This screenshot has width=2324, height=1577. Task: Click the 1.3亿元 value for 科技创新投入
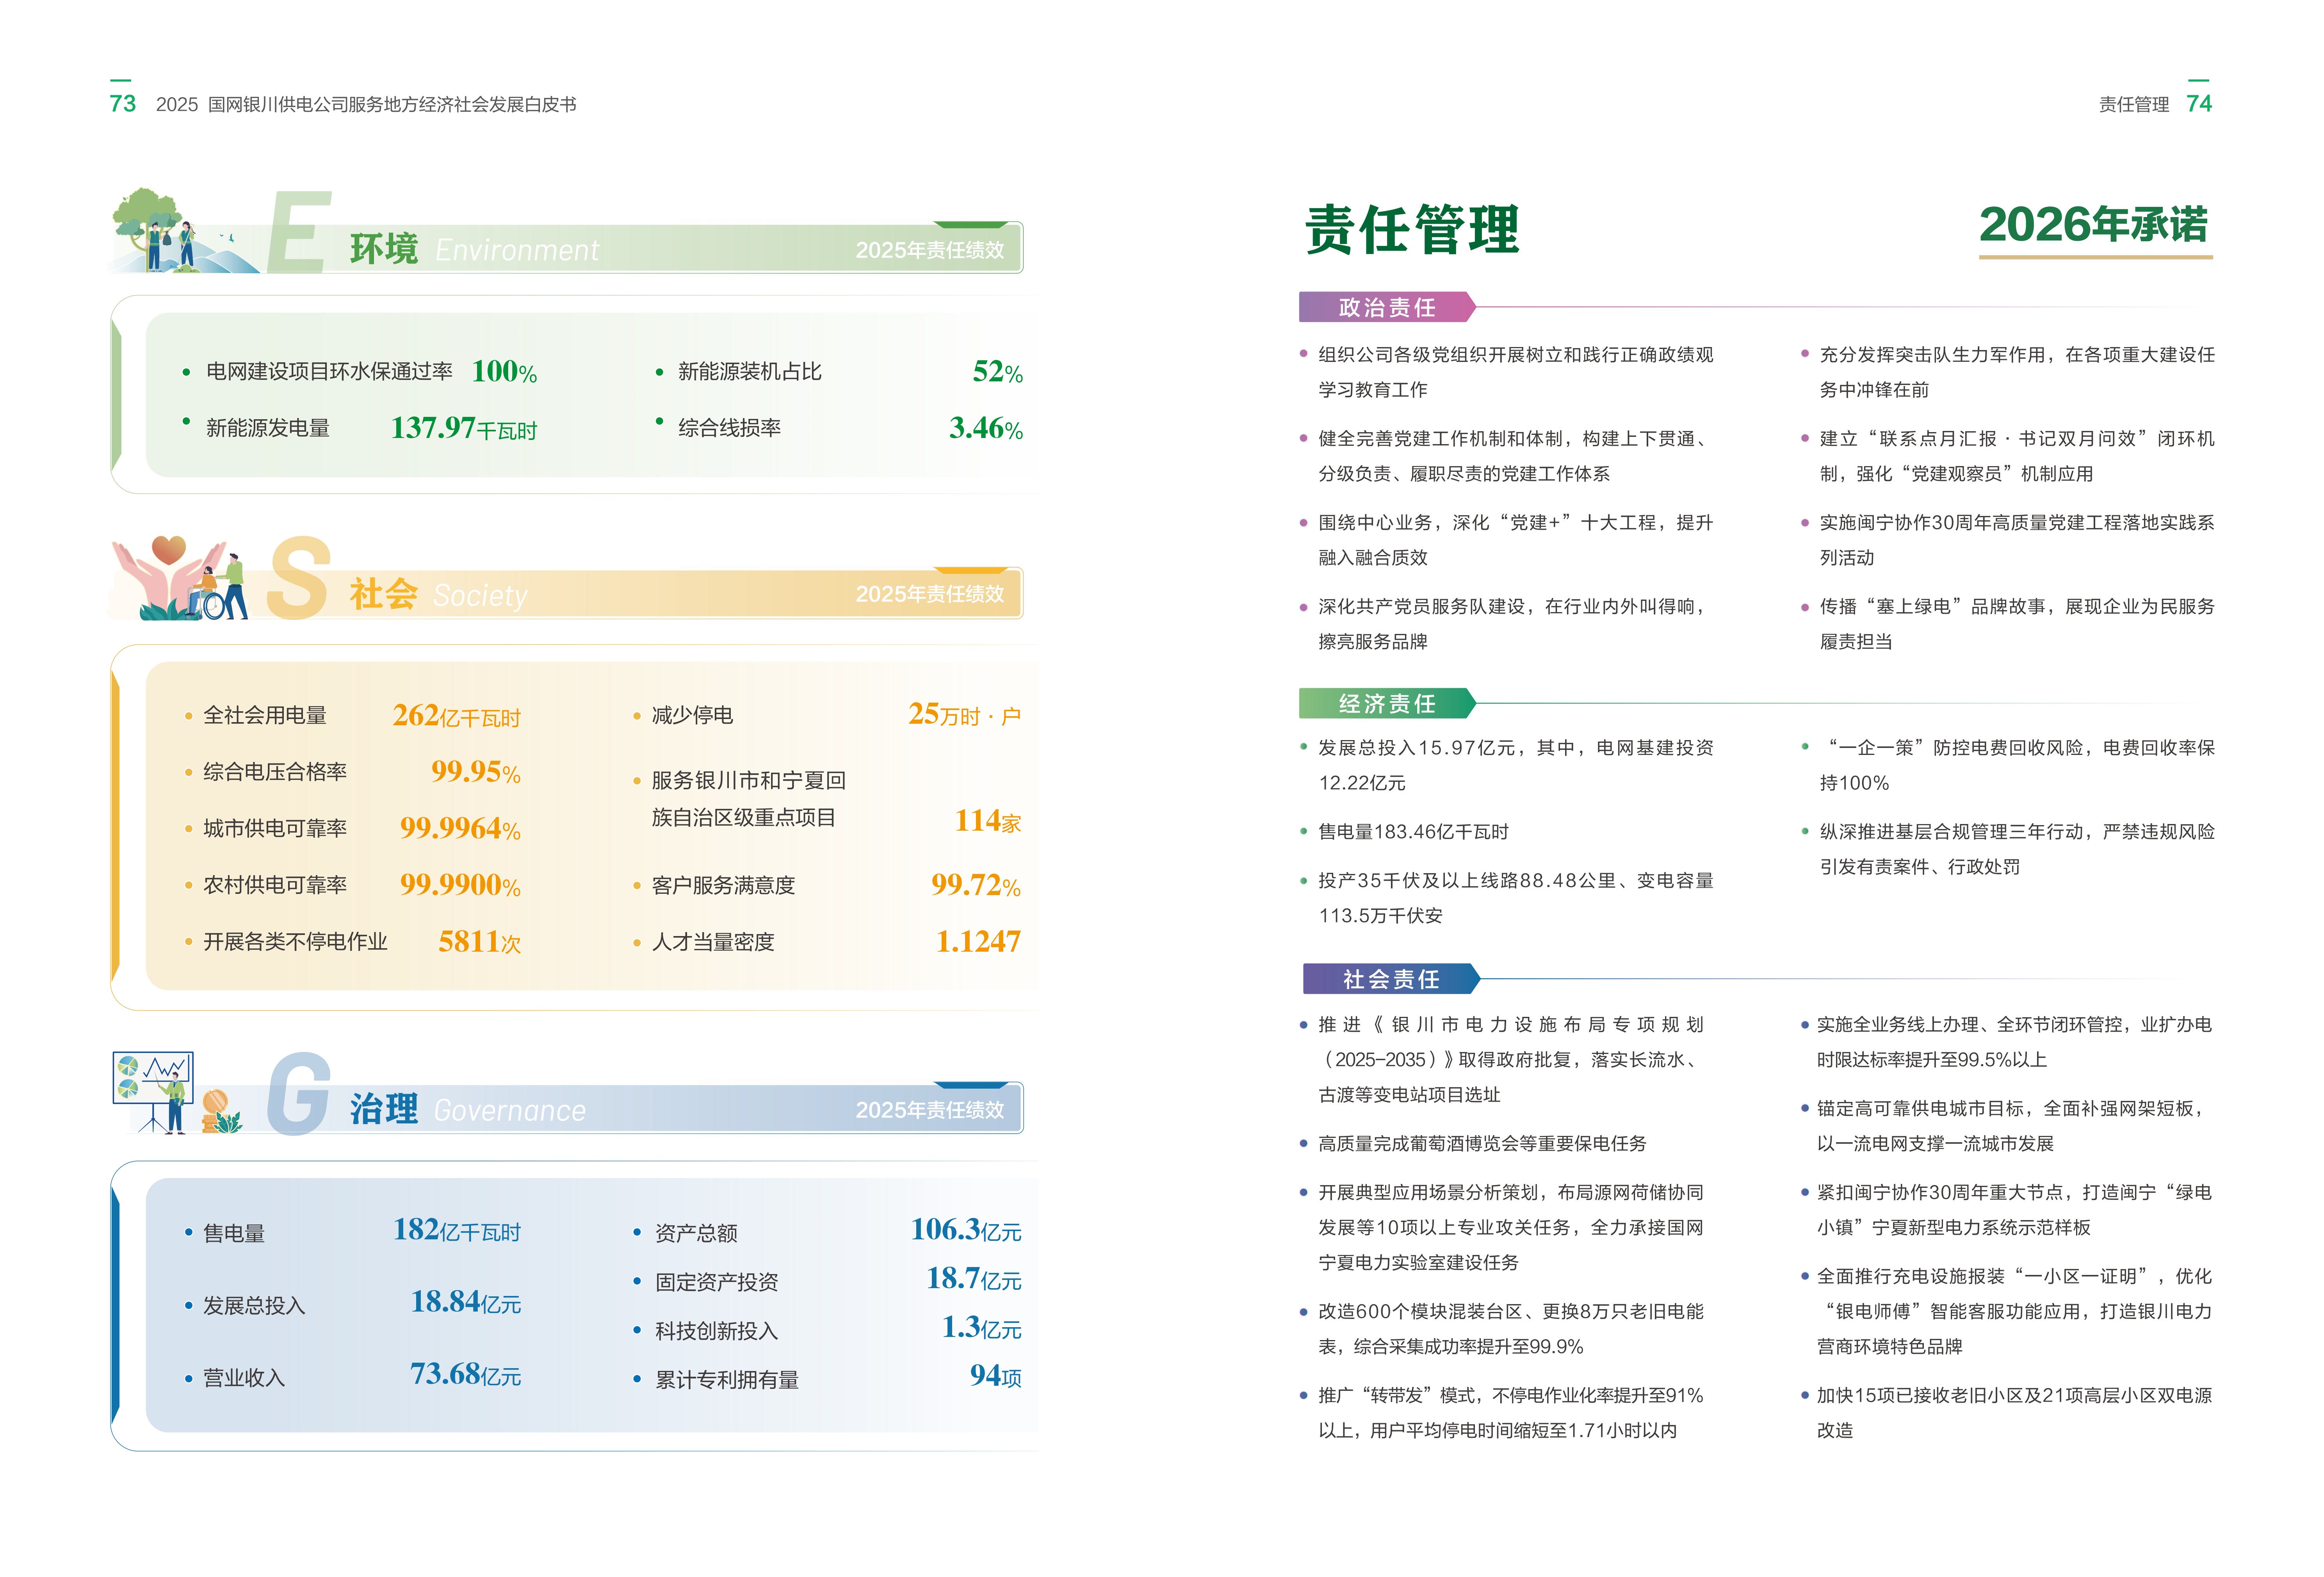982,1328
